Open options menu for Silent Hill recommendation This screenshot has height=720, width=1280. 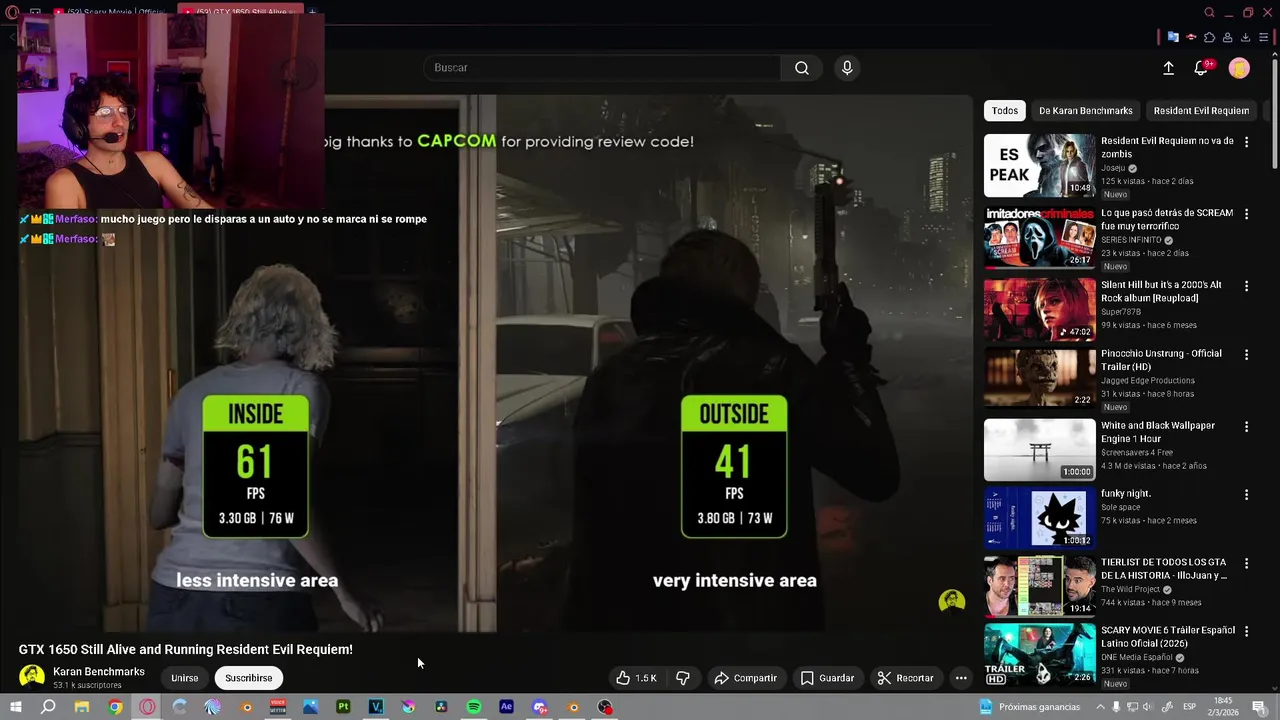1246,286
